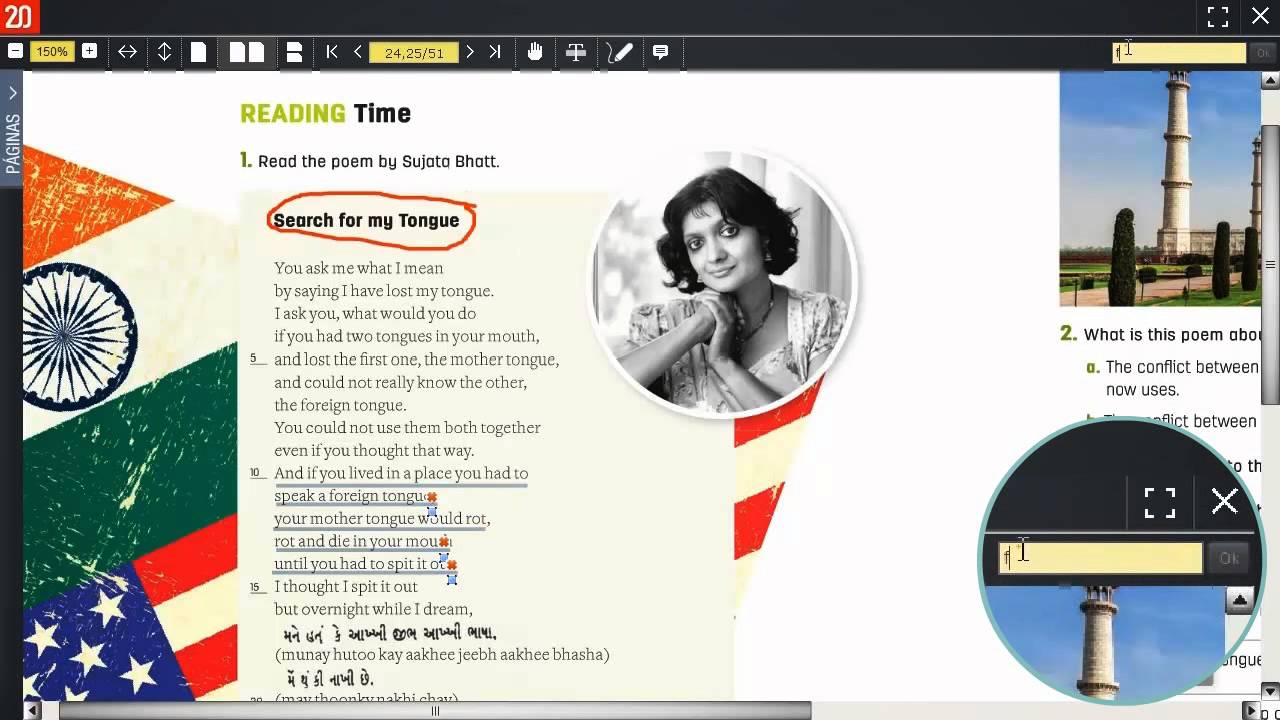Screen dimensions: 1280x720
Task: Click the Ok search button
Action: [x=1262, y=53]
